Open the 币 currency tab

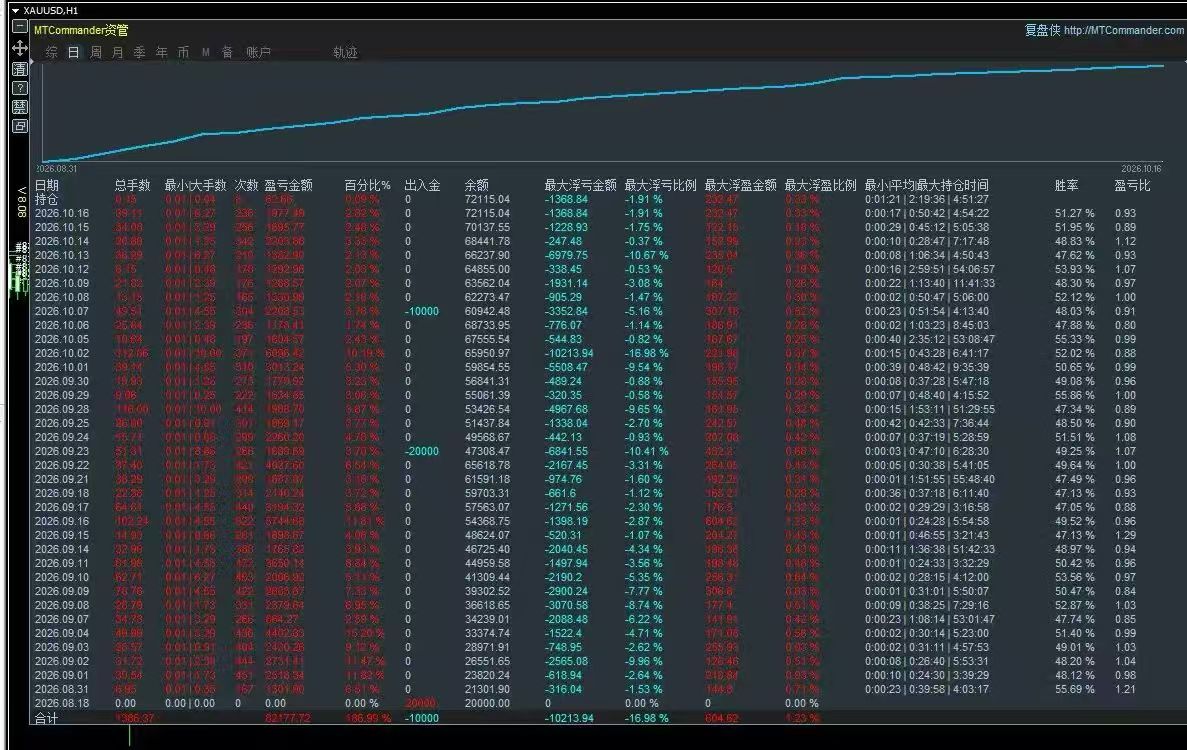(x=183, y=52)
